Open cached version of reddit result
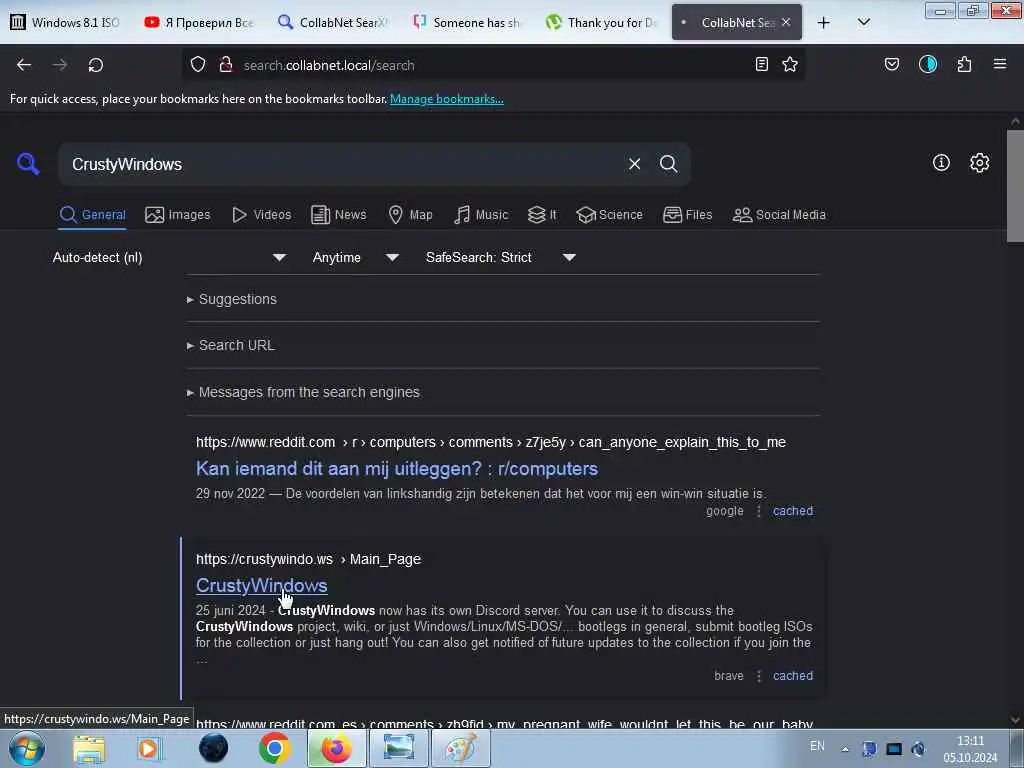Image resolution: width=1024 pixels, height=768 pixels. click(793, 511)
